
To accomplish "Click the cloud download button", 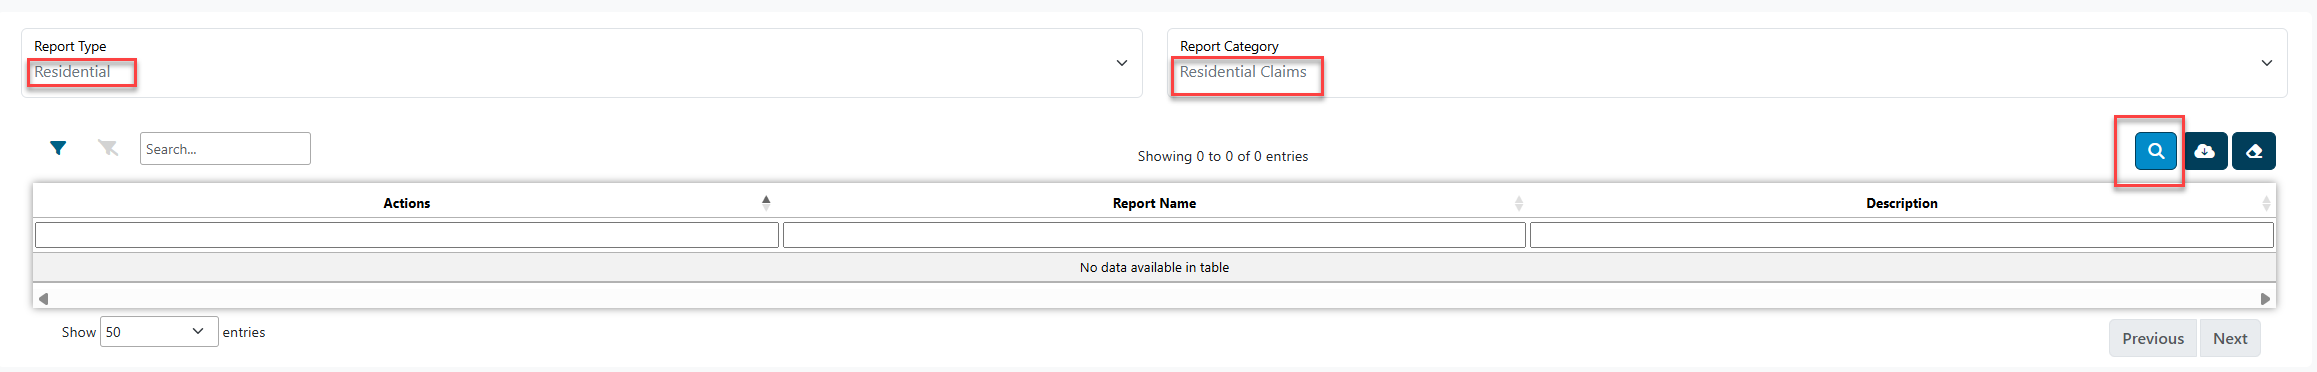I will [2204, 151].
